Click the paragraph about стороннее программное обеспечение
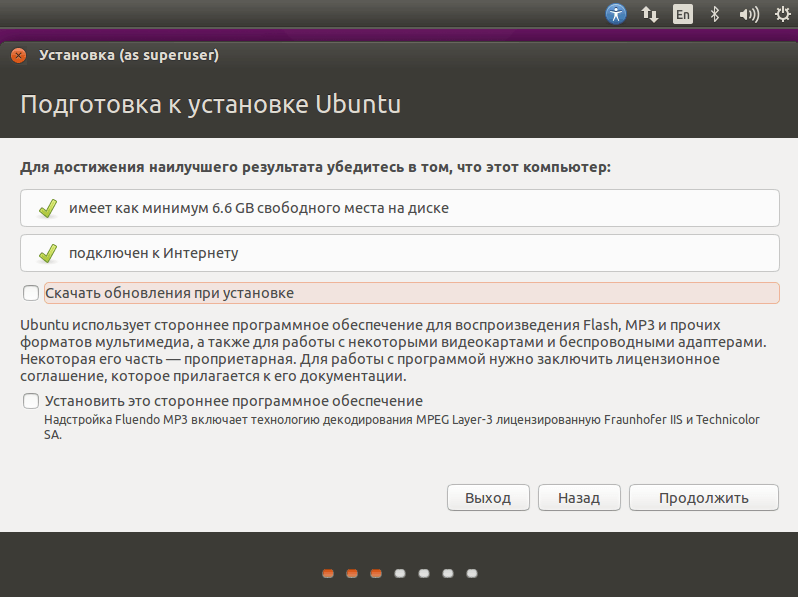Image resolution: width=798 pixels, height=597 pixels. point(393,351)
